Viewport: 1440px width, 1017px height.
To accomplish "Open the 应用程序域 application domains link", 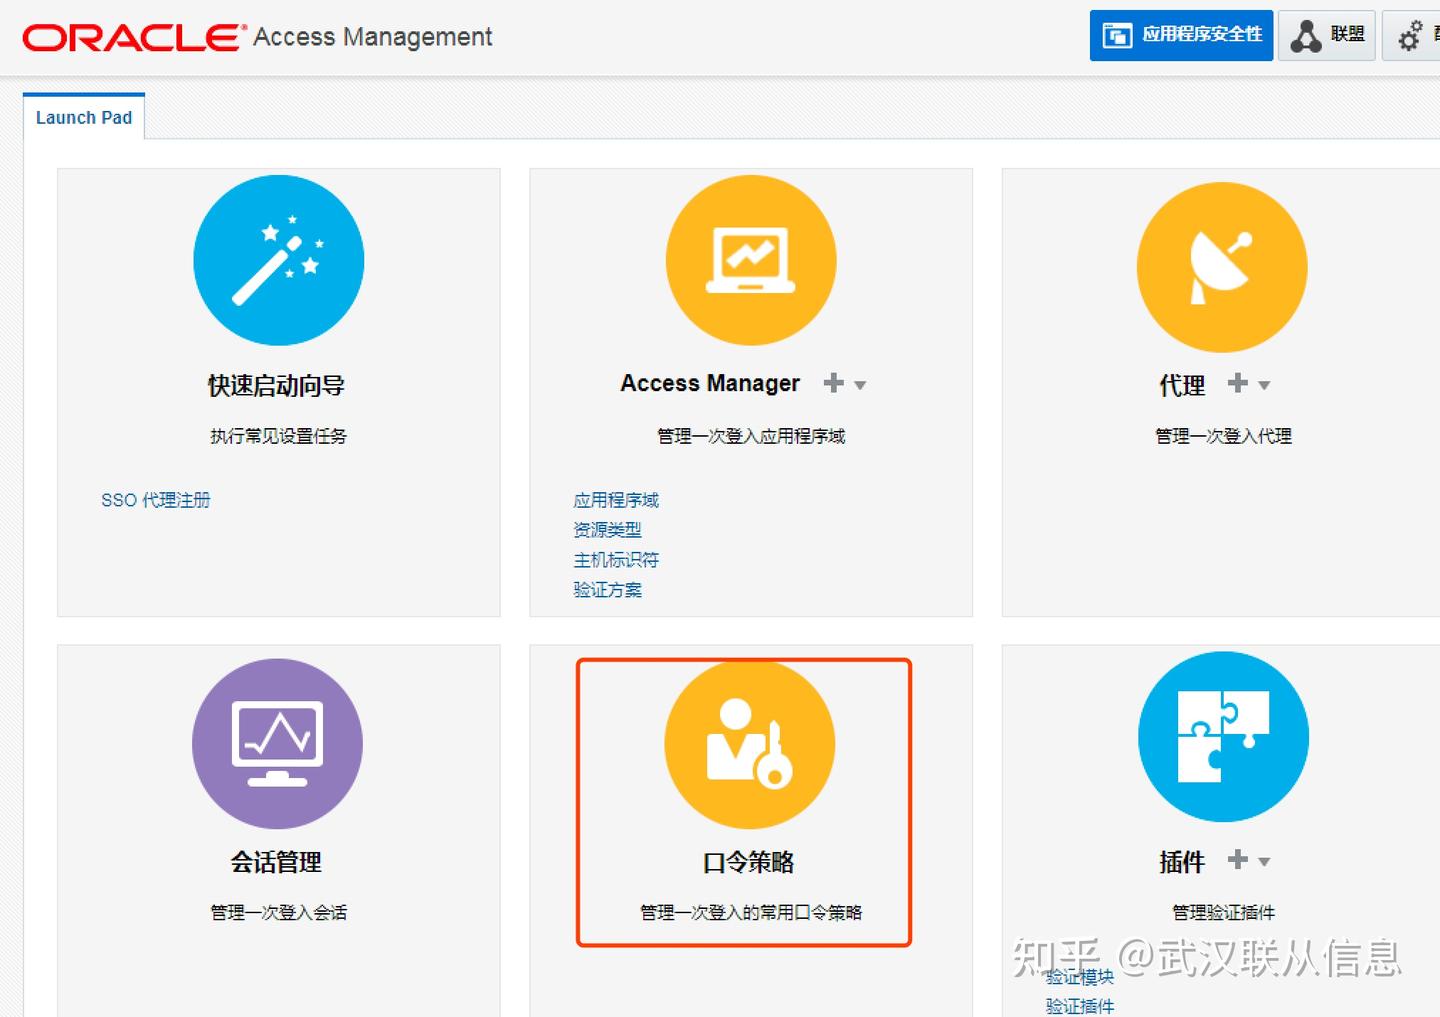I will coord(615,500).
